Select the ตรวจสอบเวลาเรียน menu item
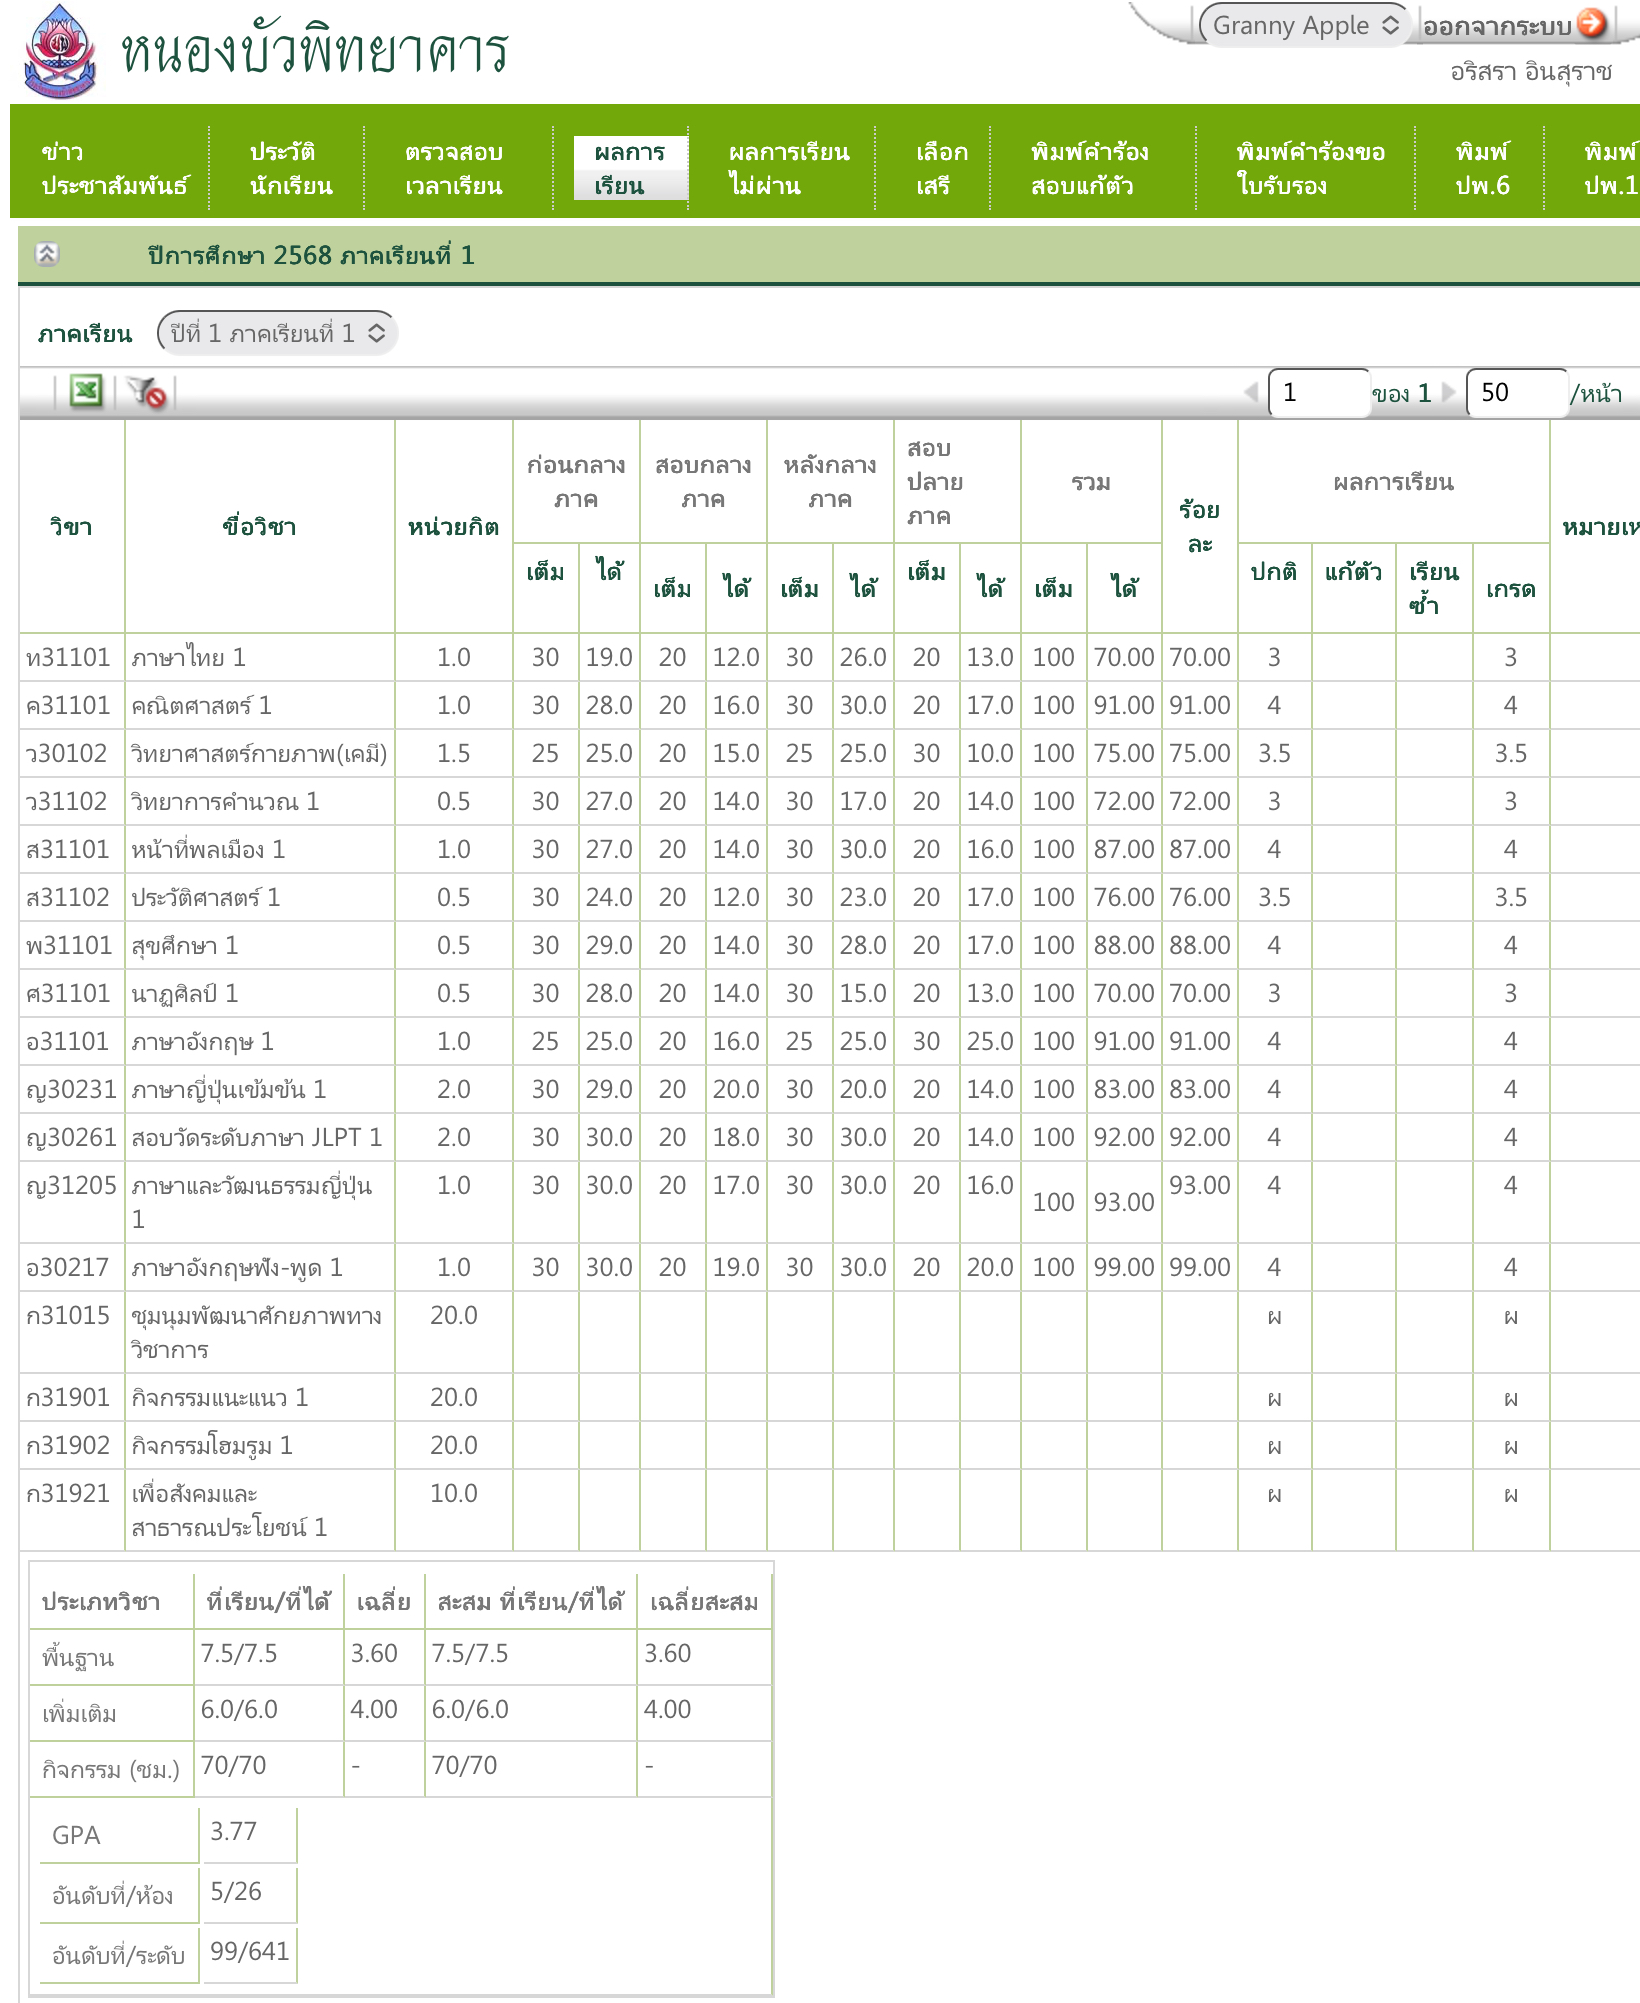Viewport: 1640px width, 2003px height. (x=453, y=168)
